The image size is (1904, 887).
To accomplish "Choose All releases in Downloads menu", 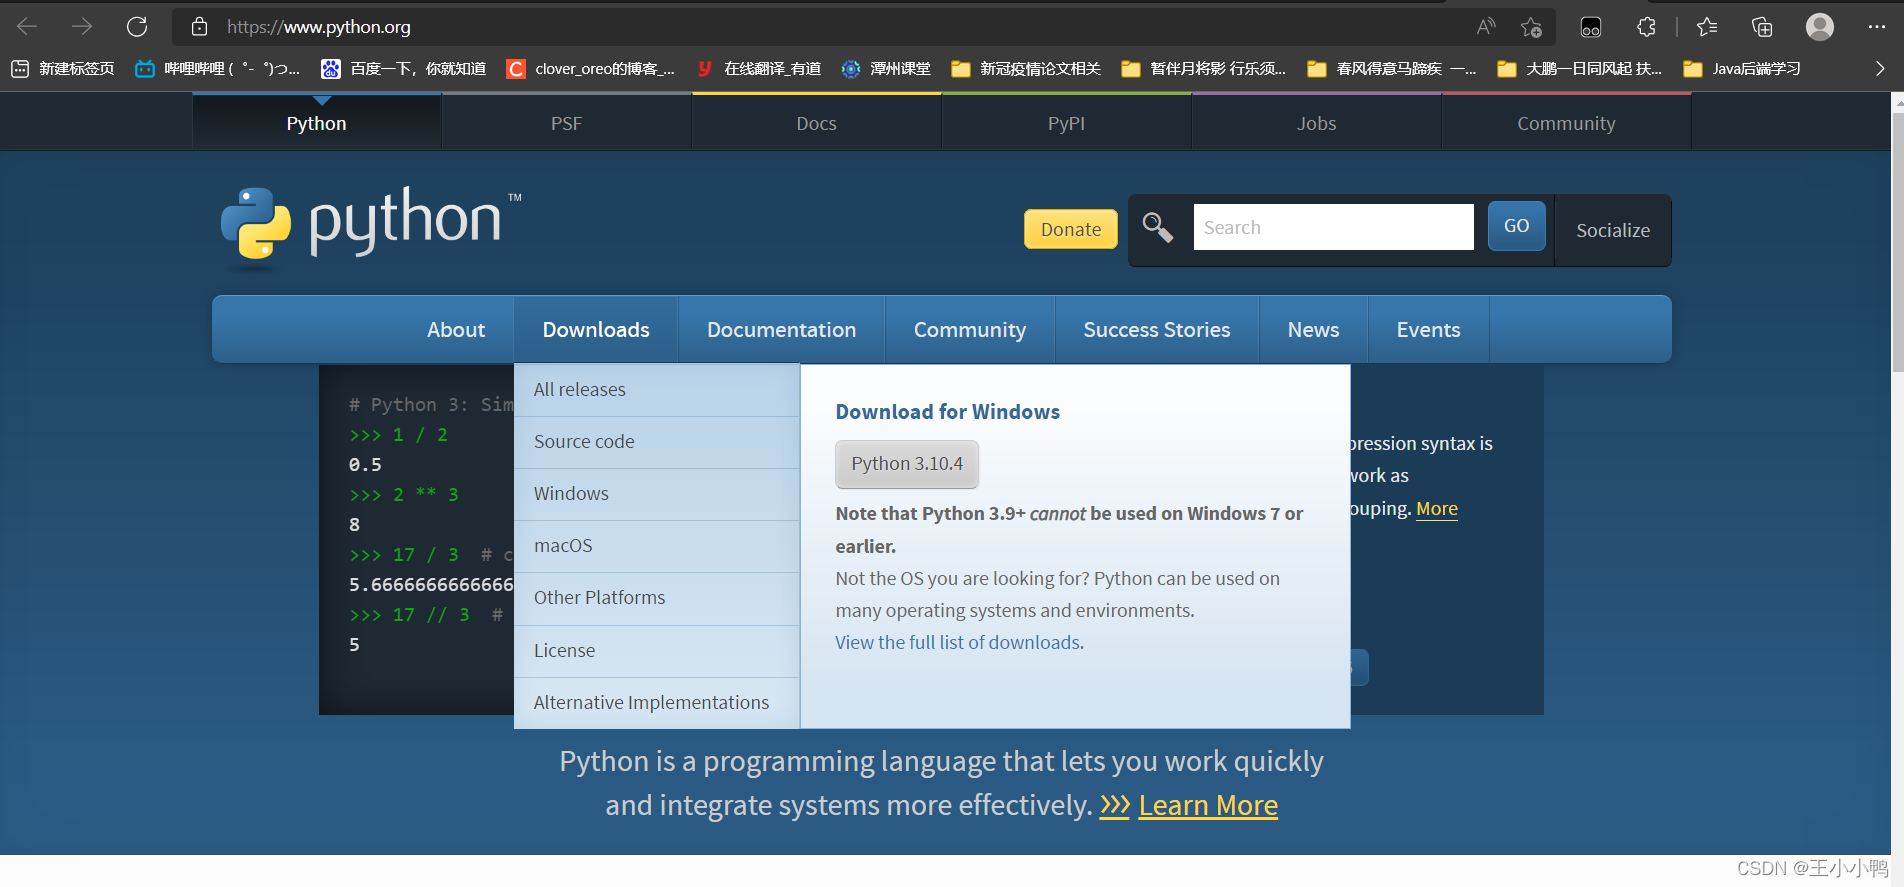I will (657, 390).
